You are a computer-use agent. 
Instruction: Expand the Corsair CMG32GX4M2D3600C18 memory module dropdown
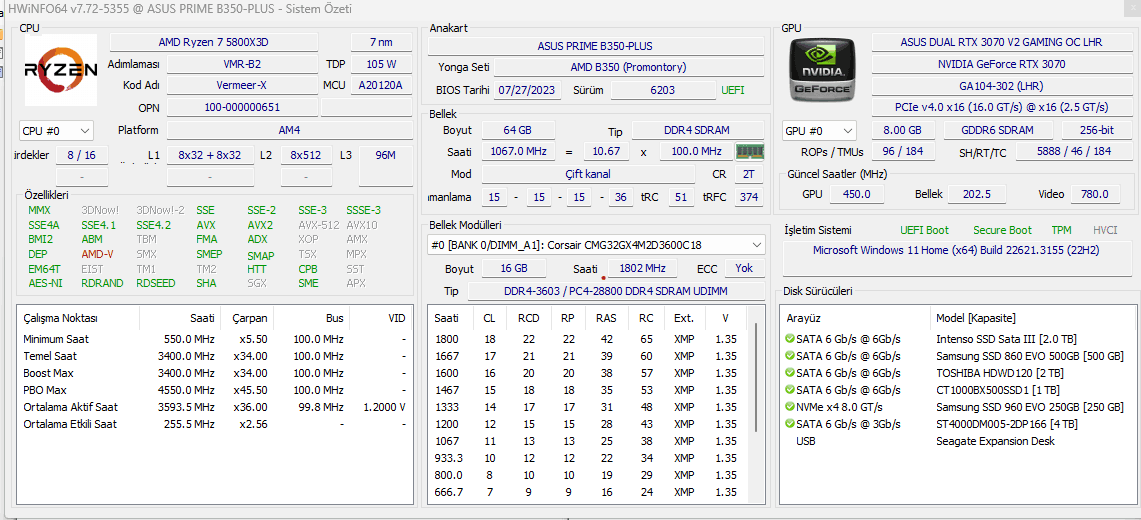point(596,244)
